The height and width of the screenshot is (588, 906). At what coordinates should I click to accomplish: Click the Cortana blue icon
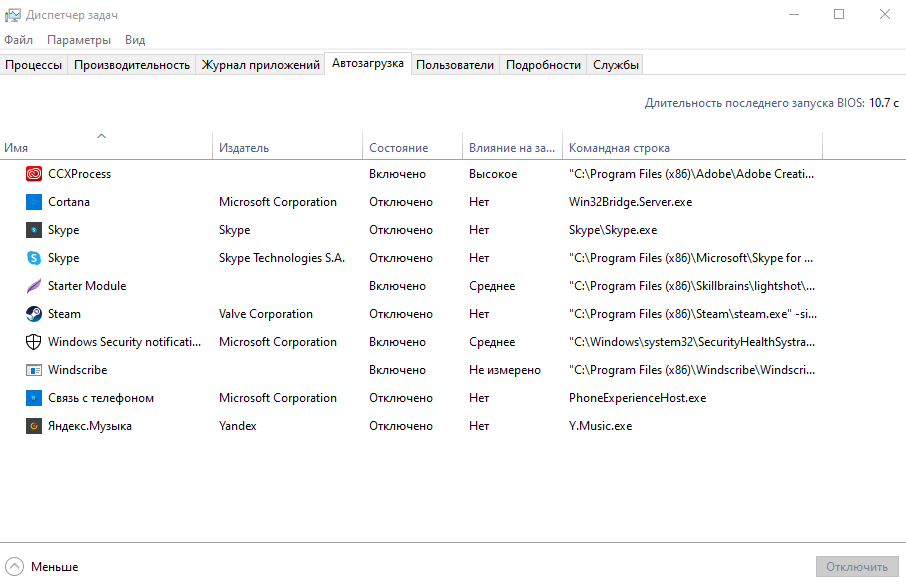(34, 202)
